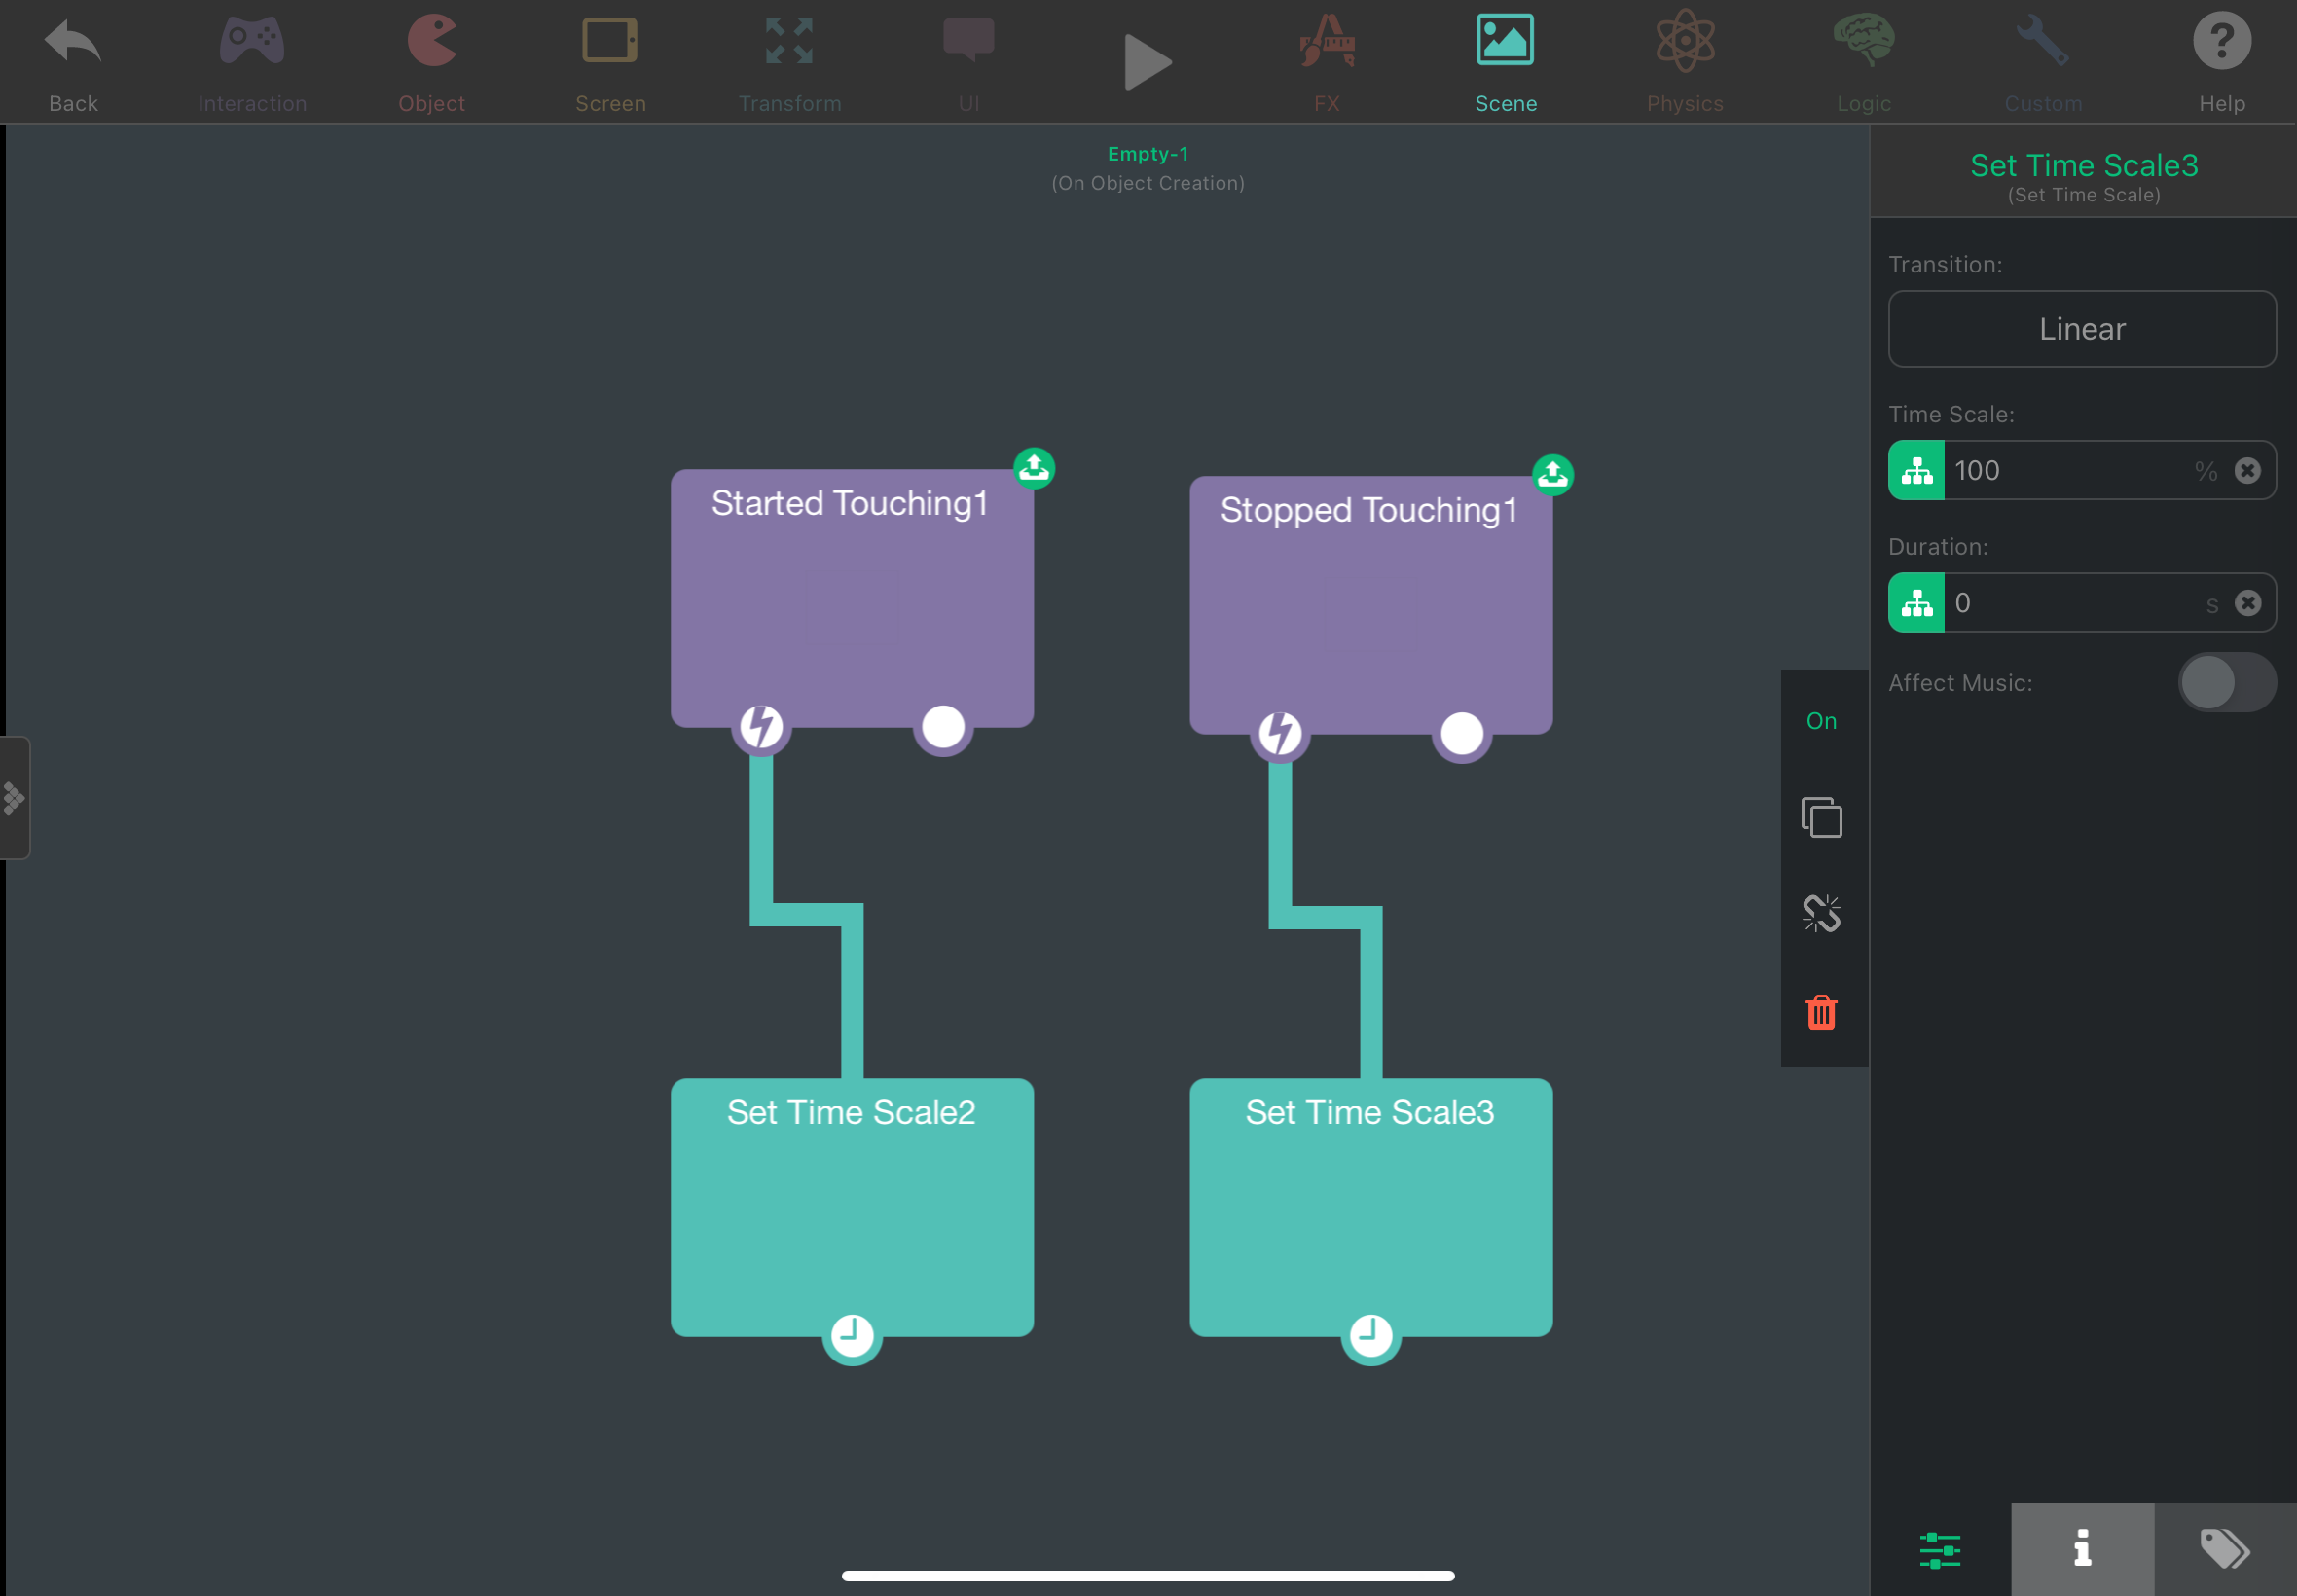Expand the left side panel handle
Screen dimensions: 2297x1596
[14, 798]
